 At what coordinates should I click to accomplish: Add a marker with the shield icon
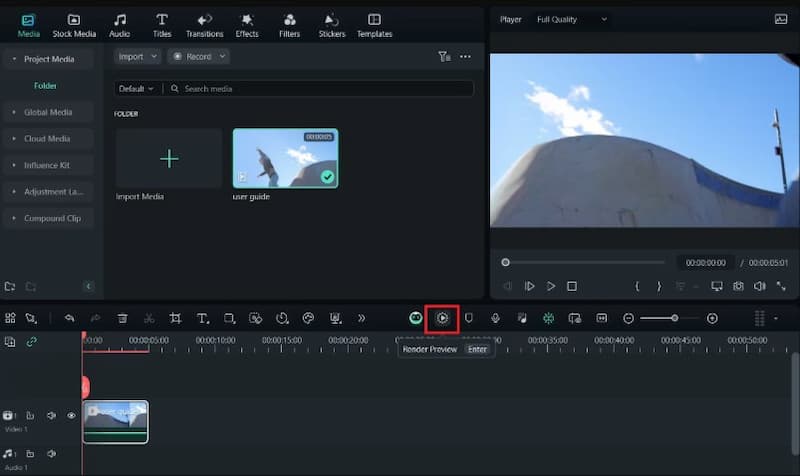pos(469,318)
